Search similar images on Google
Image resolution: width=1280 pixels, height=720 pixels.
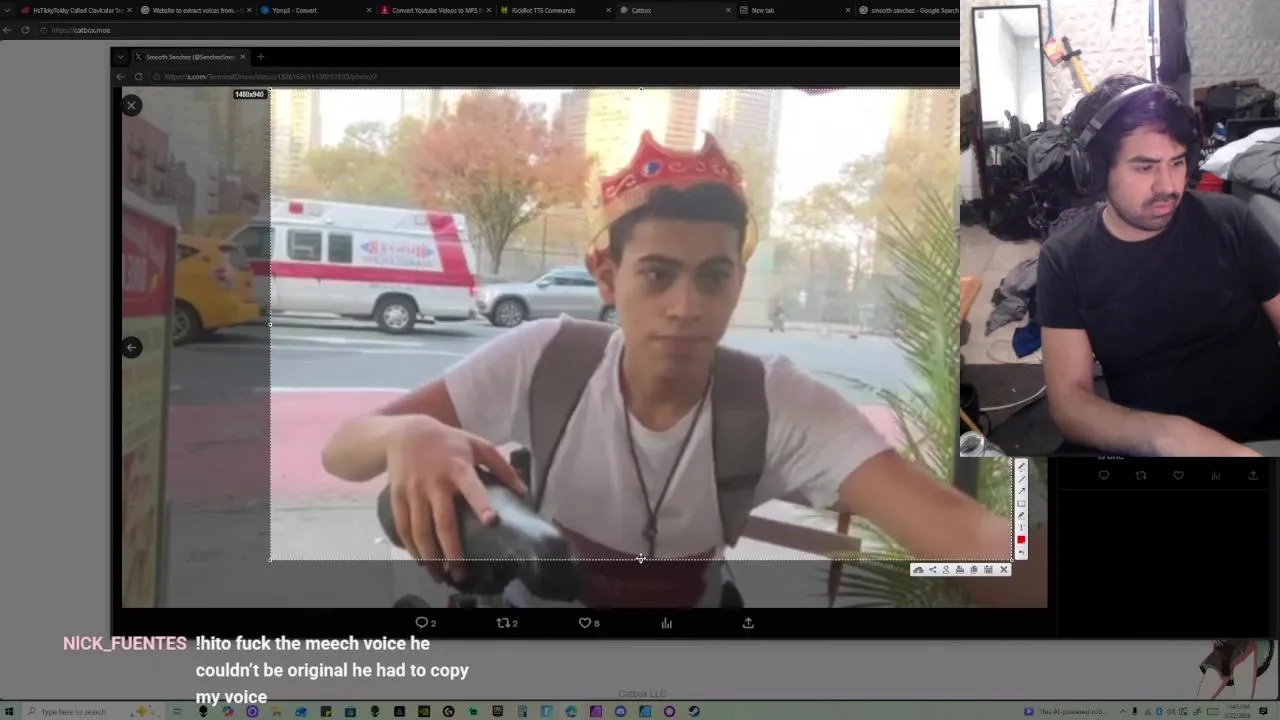[x=946, y=570]
